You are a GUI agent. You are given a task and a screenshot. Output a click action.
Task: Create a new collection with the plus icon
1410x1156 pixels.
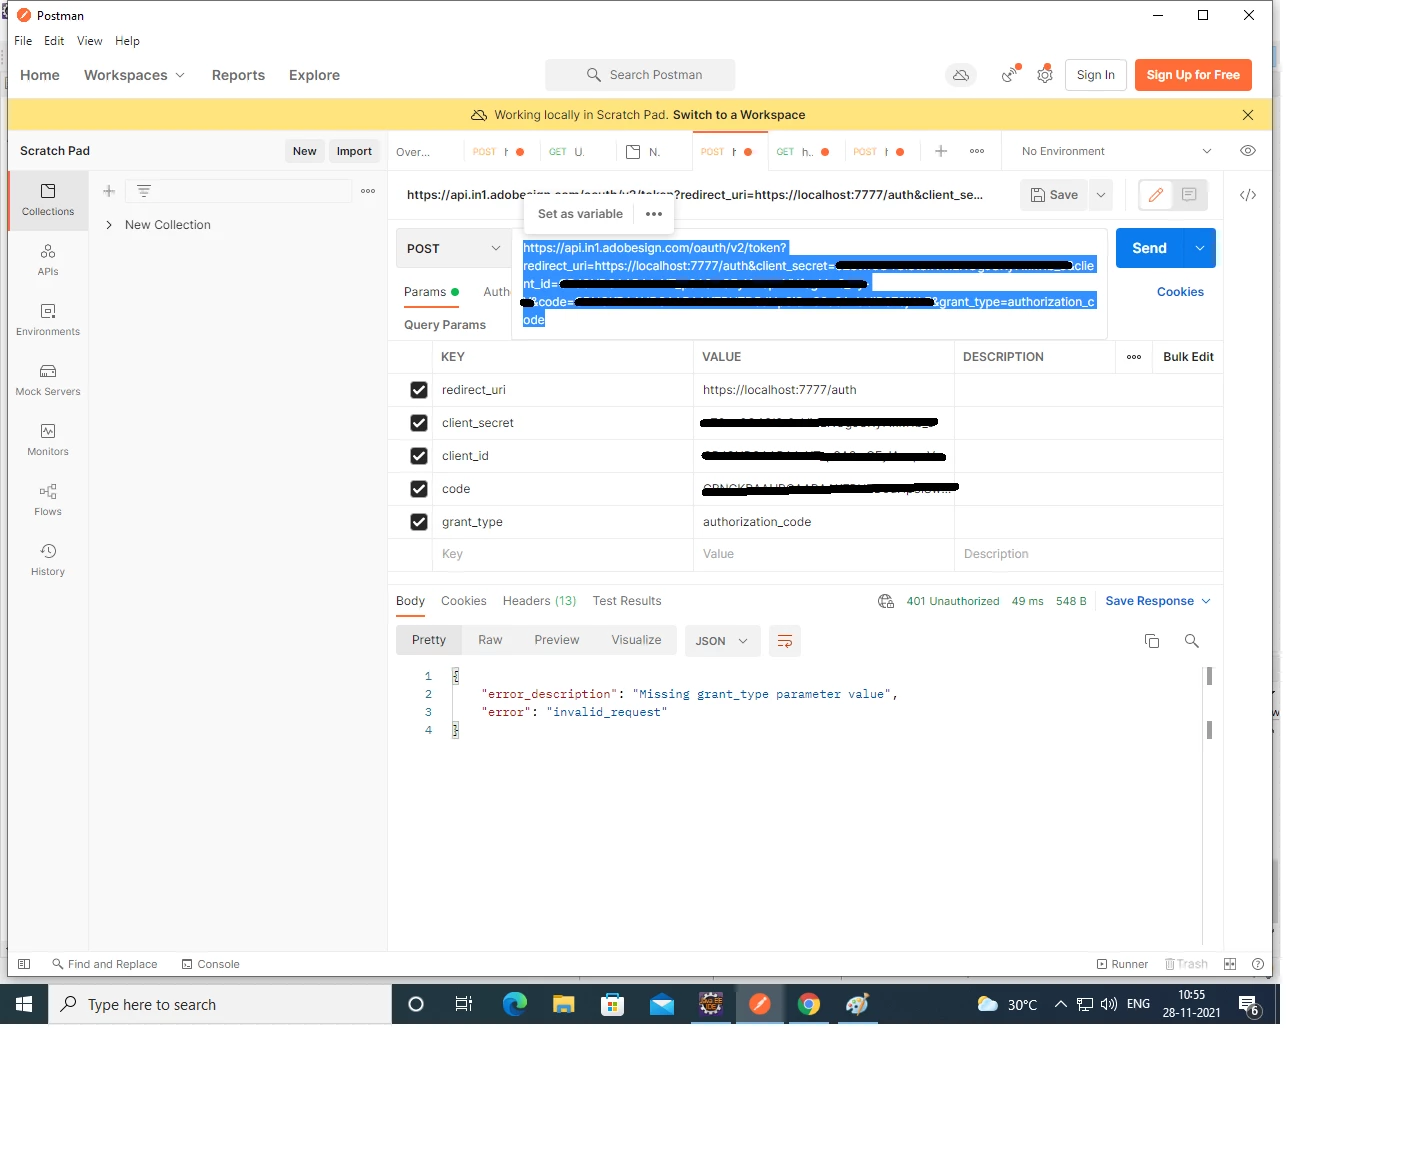(x=109, y=191)
